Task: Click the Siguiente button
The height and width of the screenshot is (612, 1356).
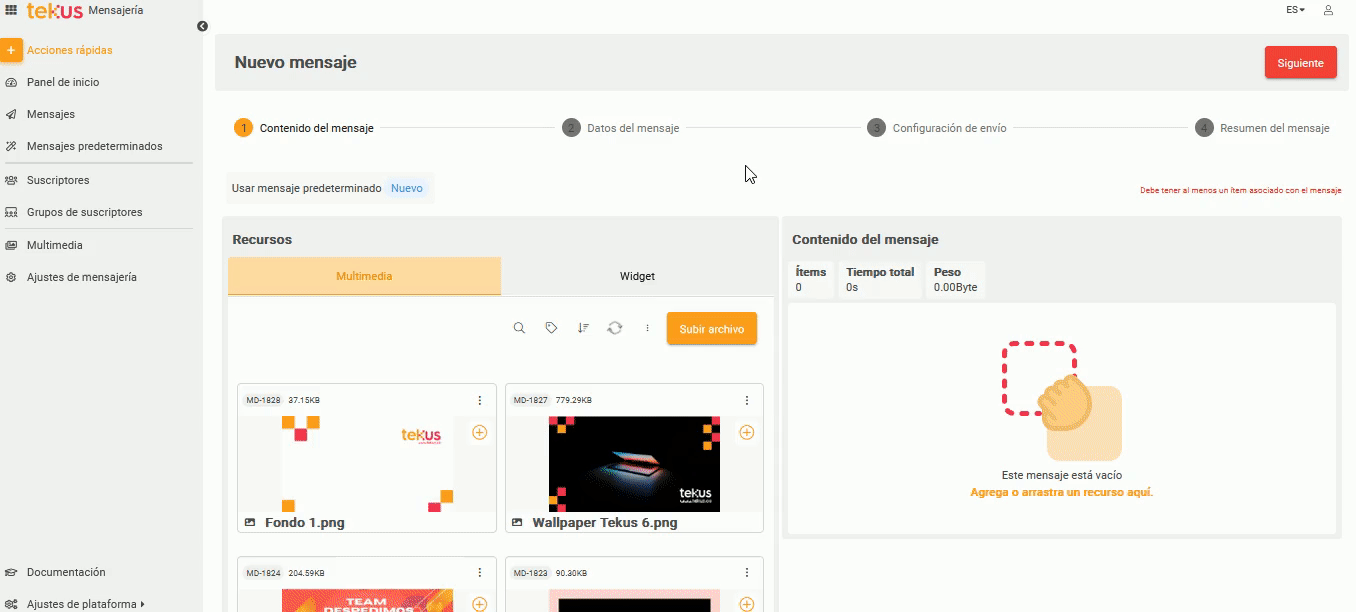Action: 1300,62
